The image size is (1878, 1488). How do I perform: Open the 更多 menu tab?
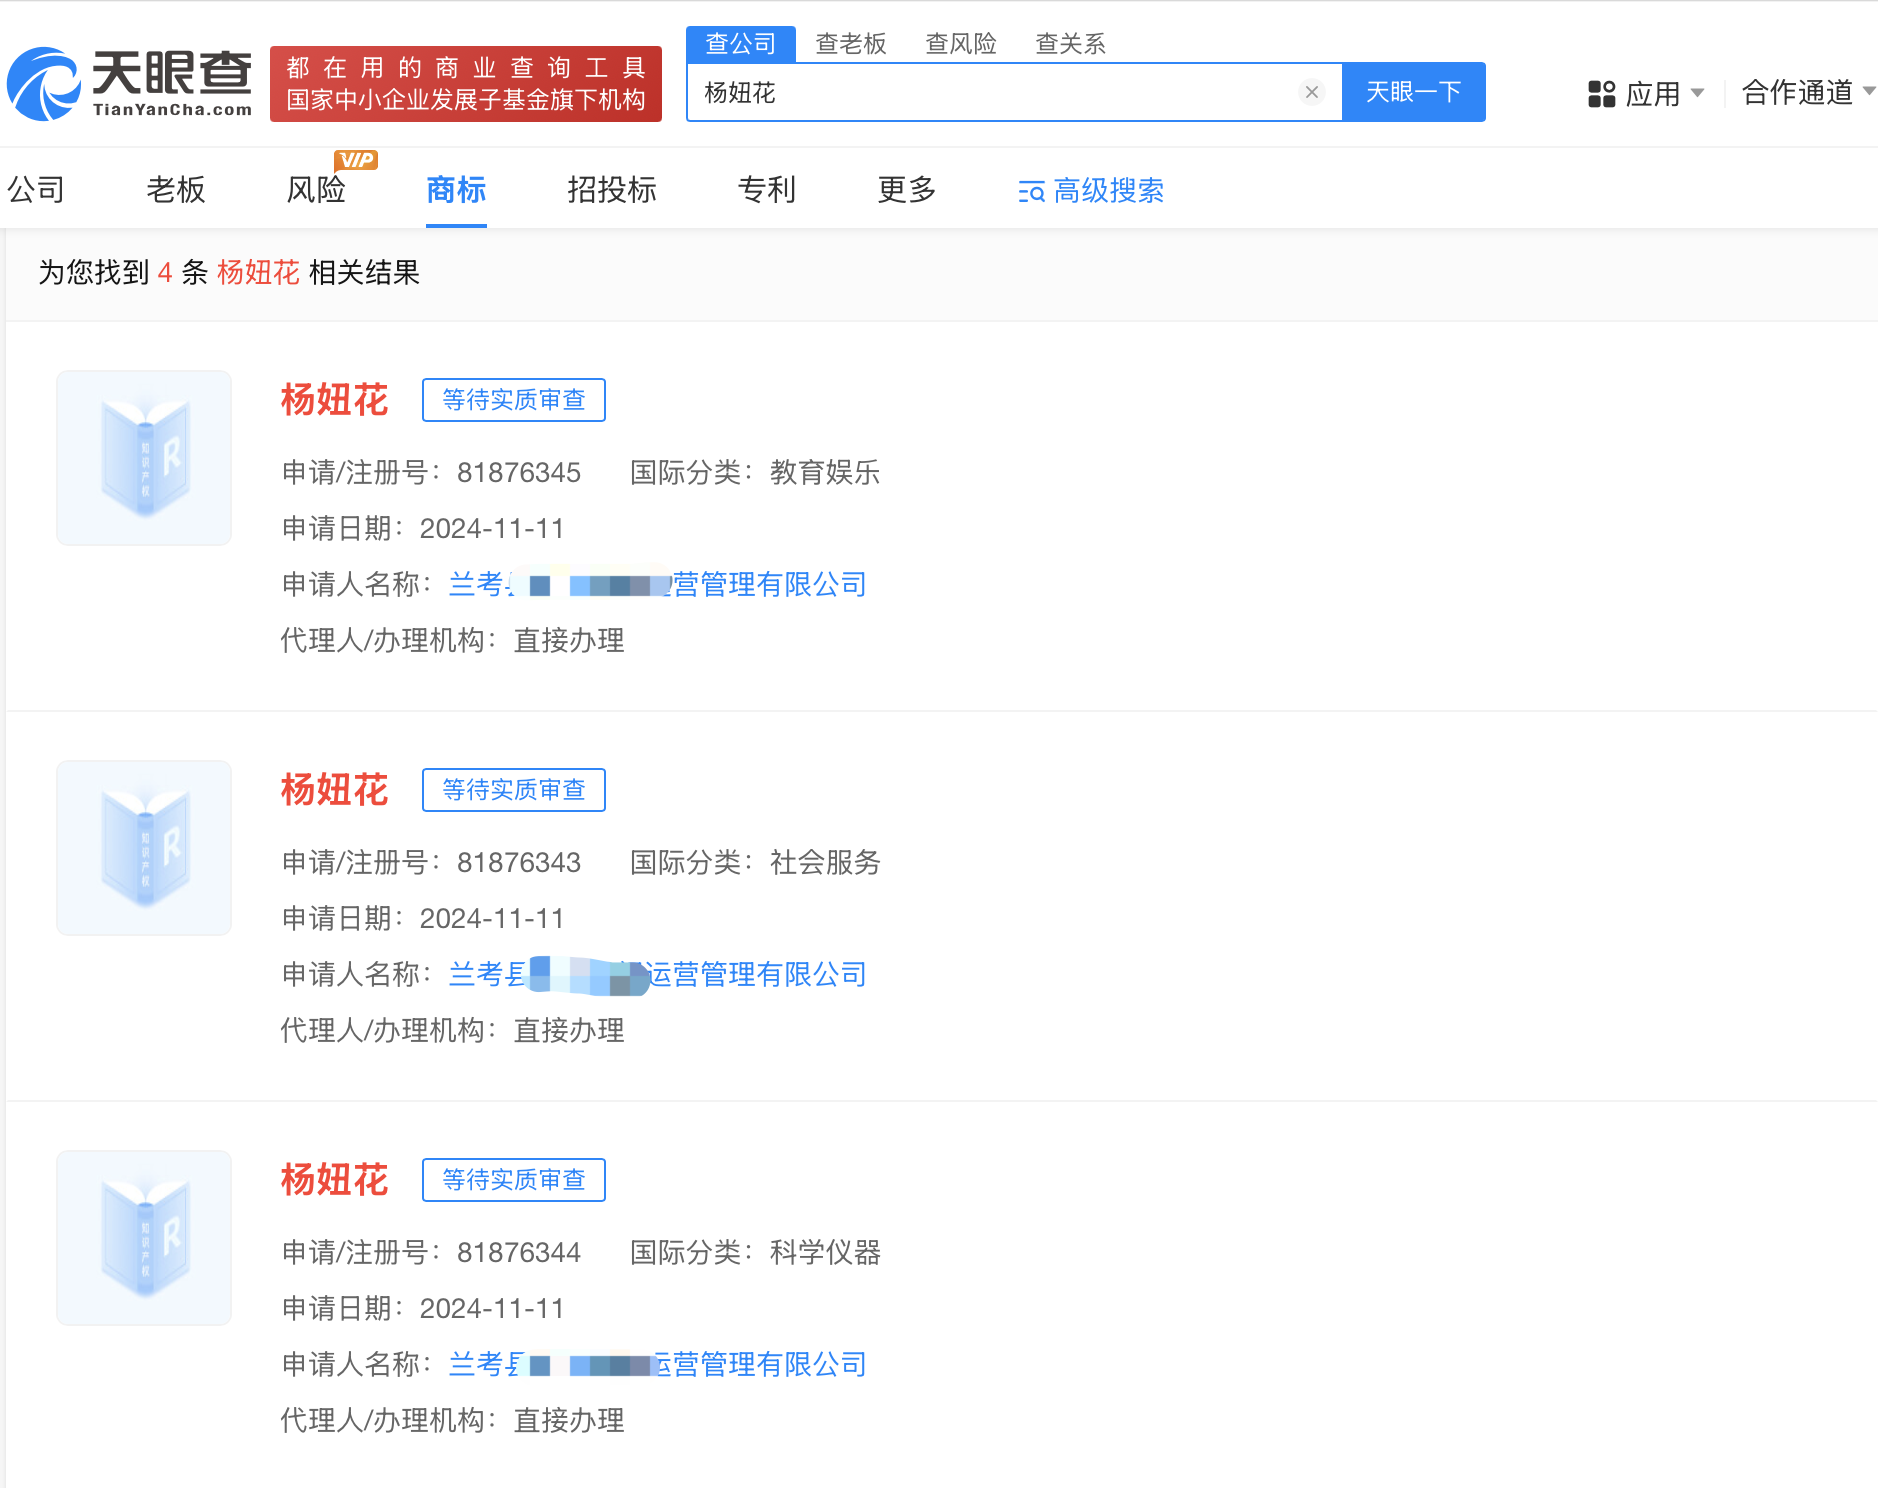pyautogui.click(x=907, y=189)
